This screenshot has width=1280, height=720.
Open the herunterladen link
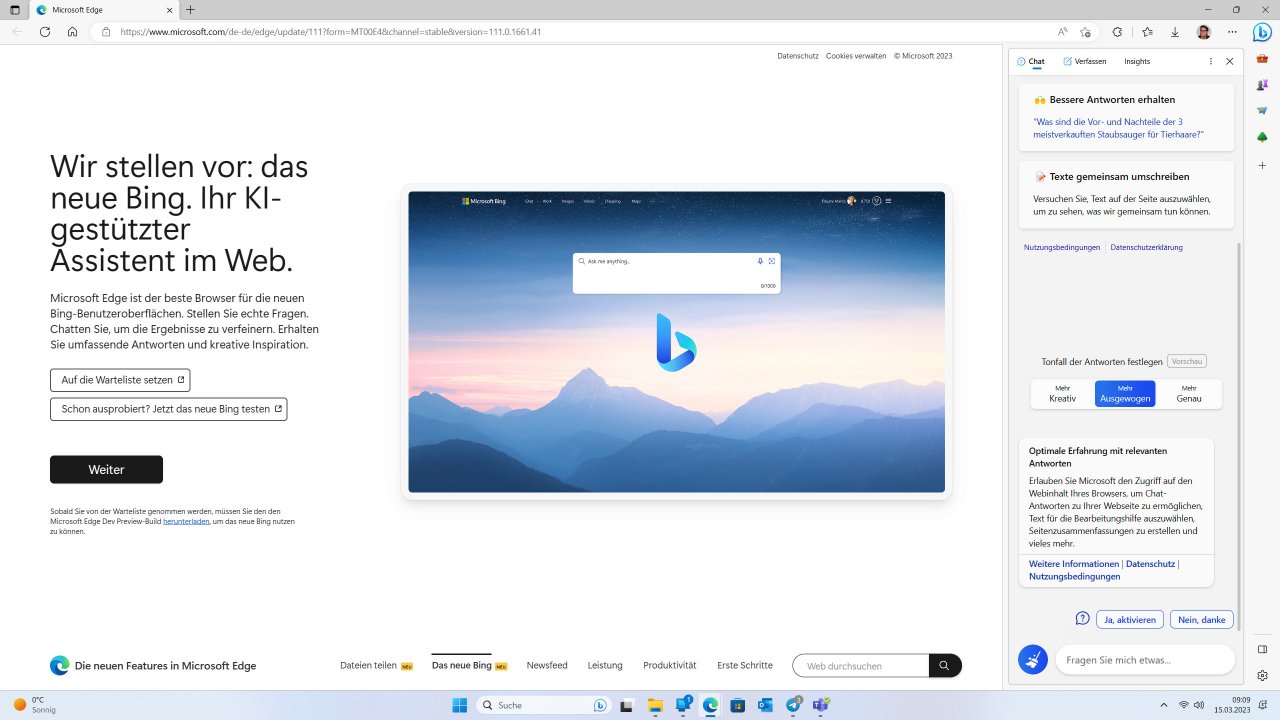tap(186, 521)
